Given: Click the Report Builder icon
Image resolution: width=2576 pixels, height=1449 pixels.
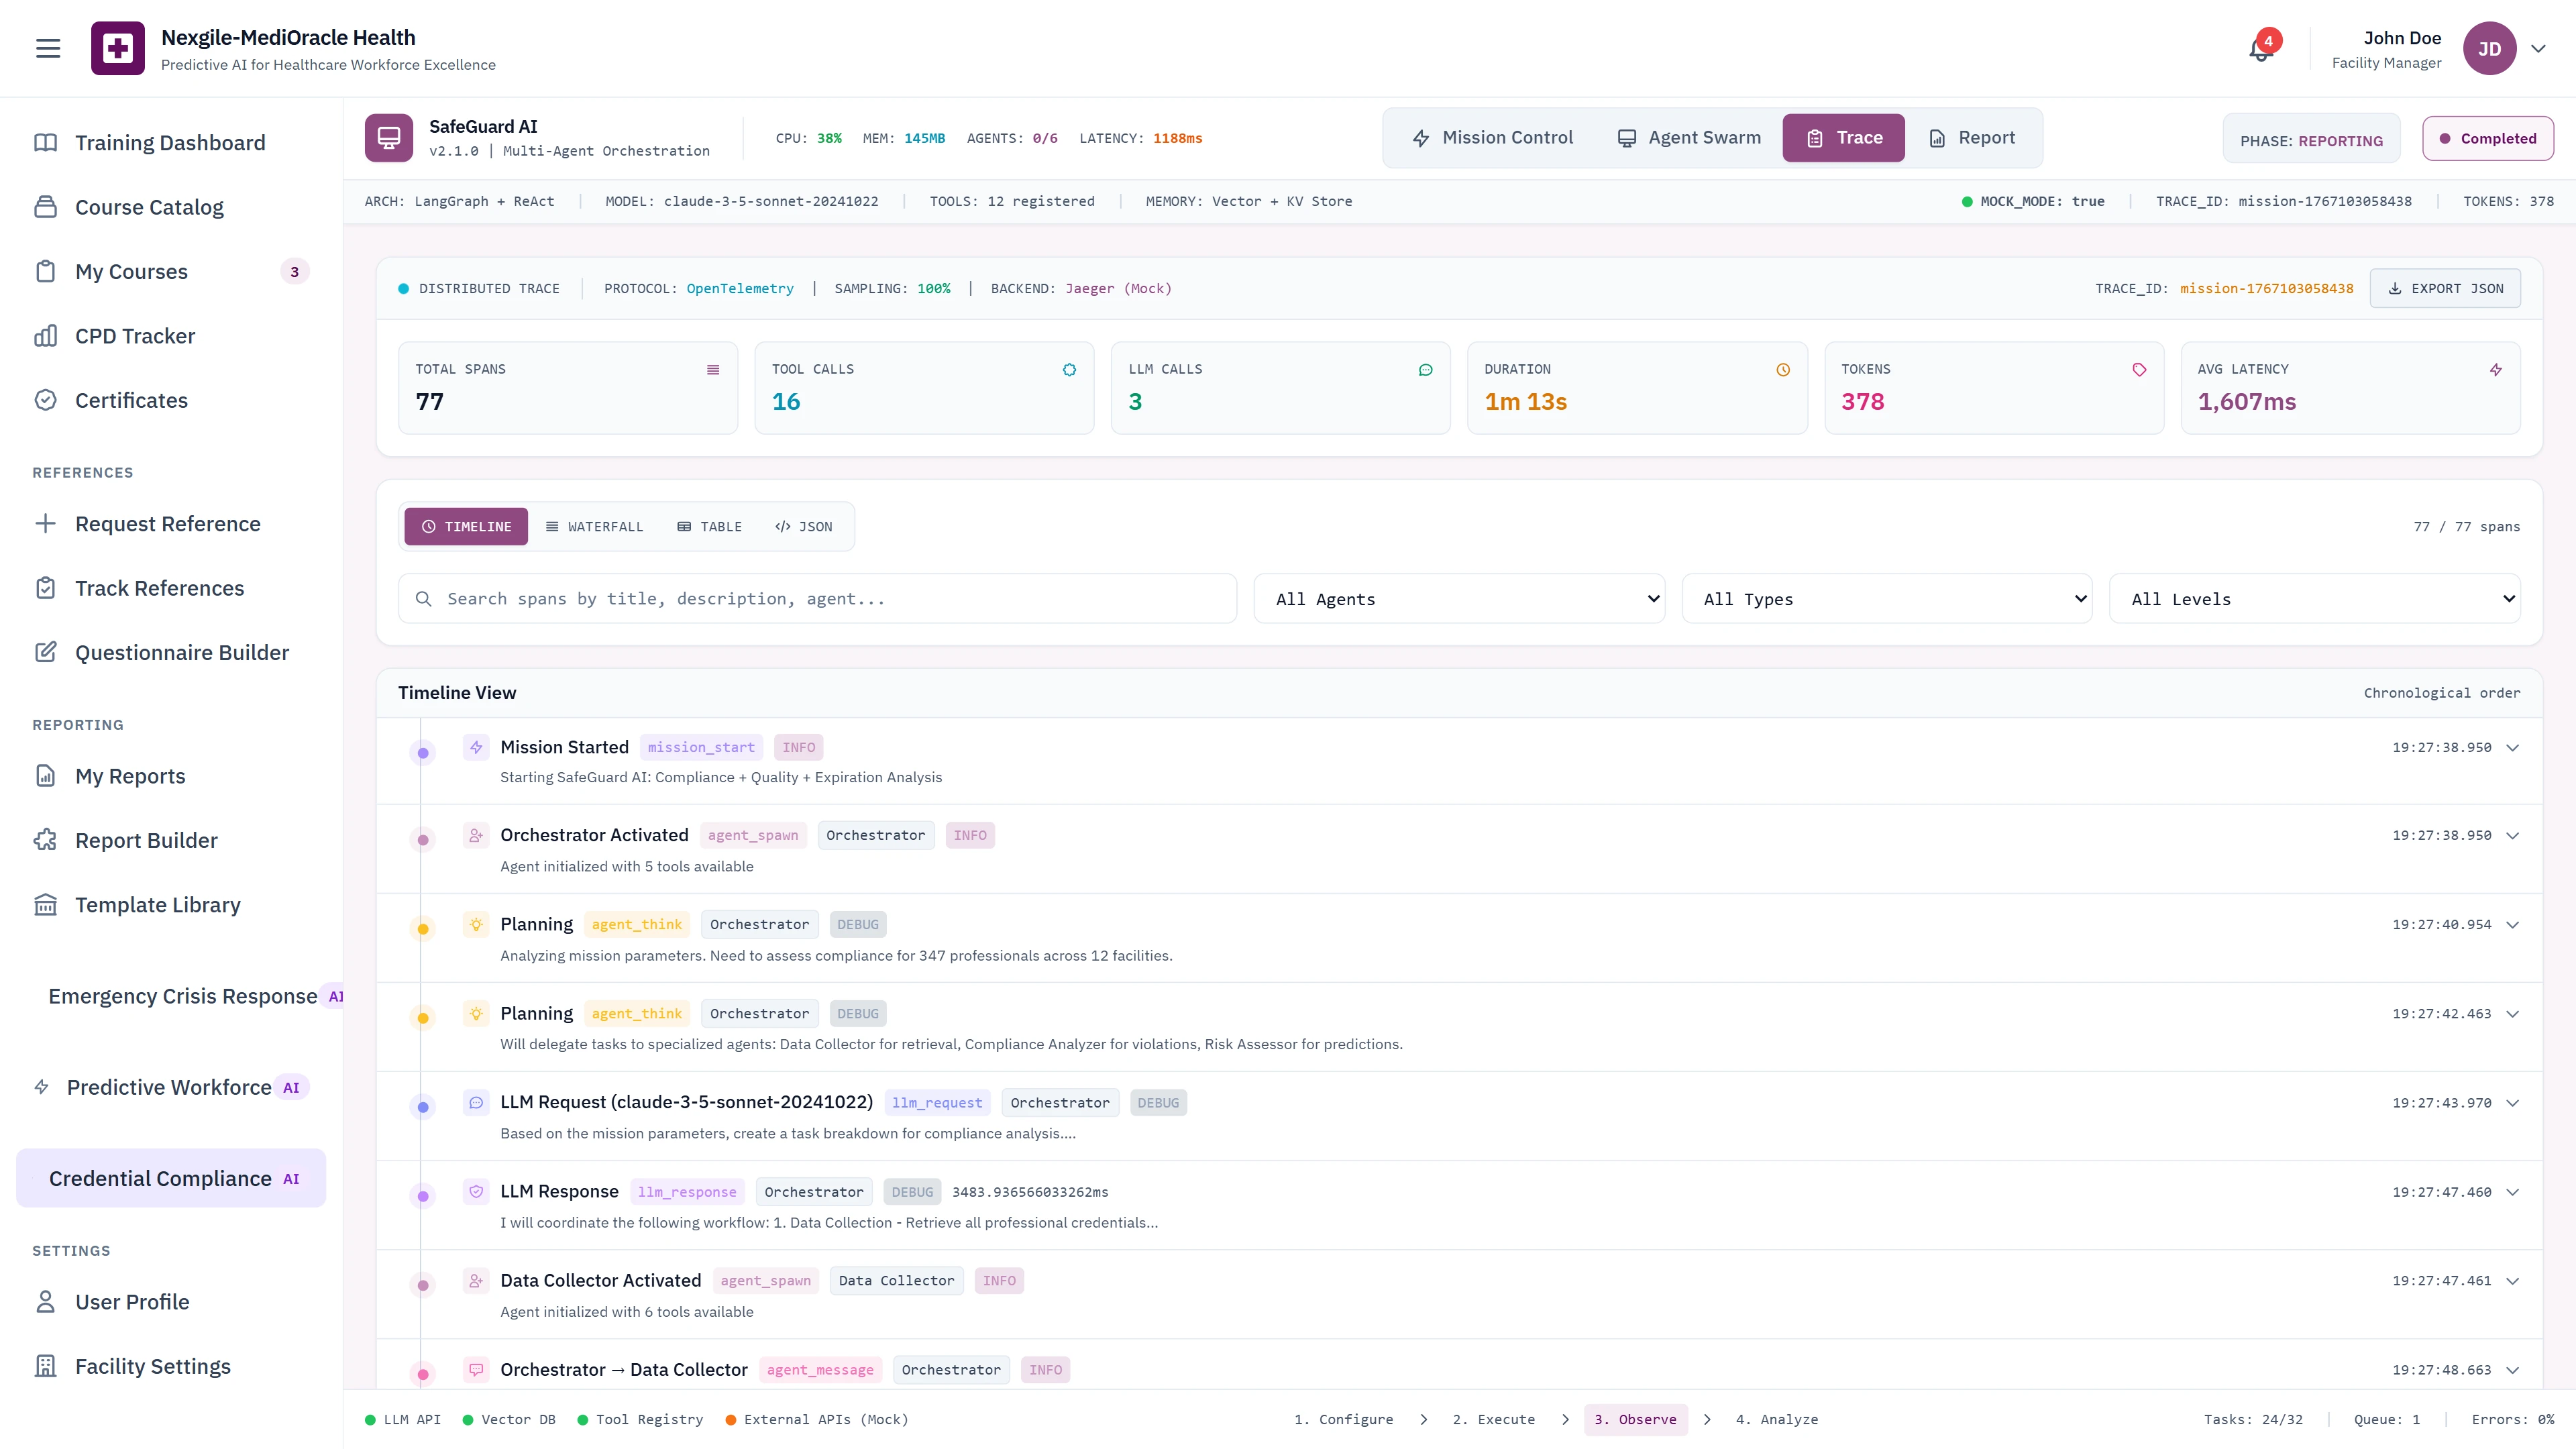Looking at the screenshot, I should tap(46, 840).
